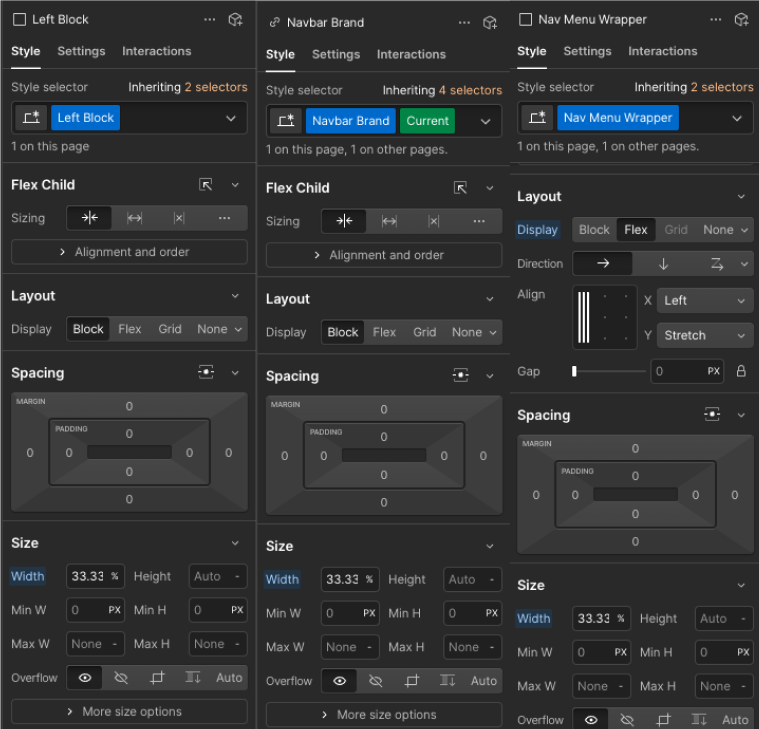Open the three-dot menu in Left Block panel
Image resolution: width=759 pixels, height=729 pixels.
pyautogui.click(x=210, y=20)
